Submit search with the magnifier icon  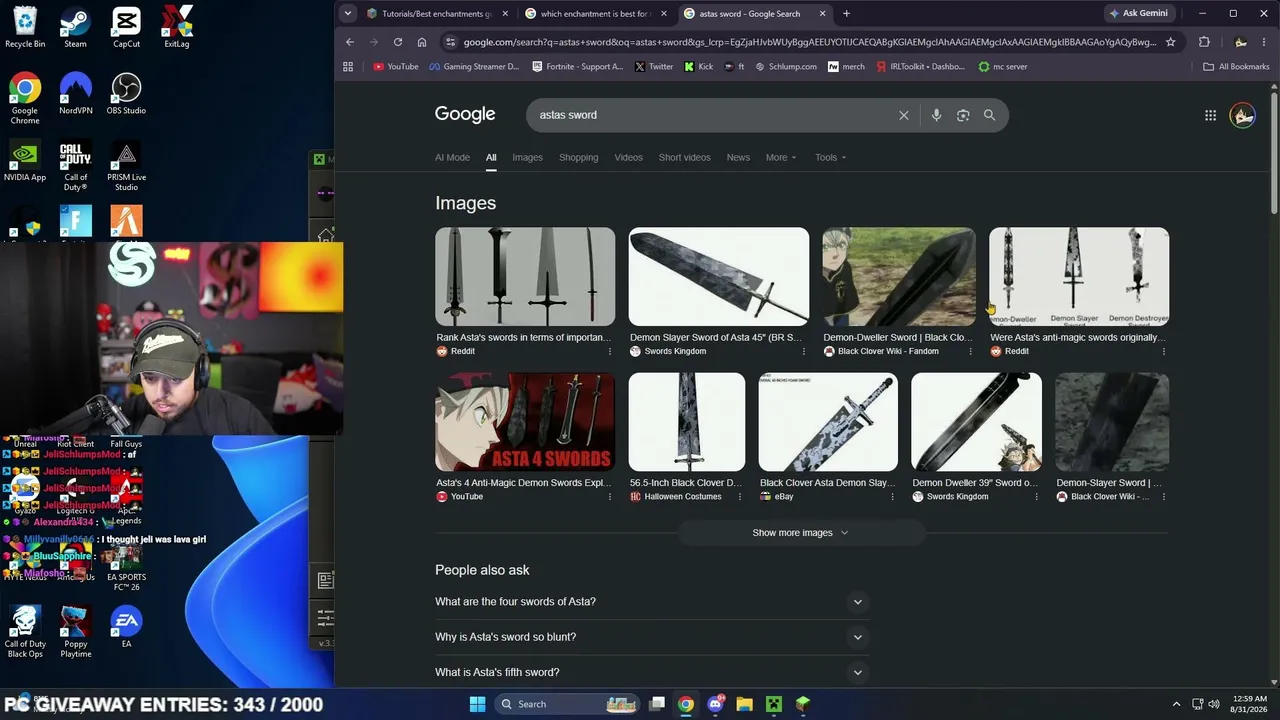click(x=989, y=115)
